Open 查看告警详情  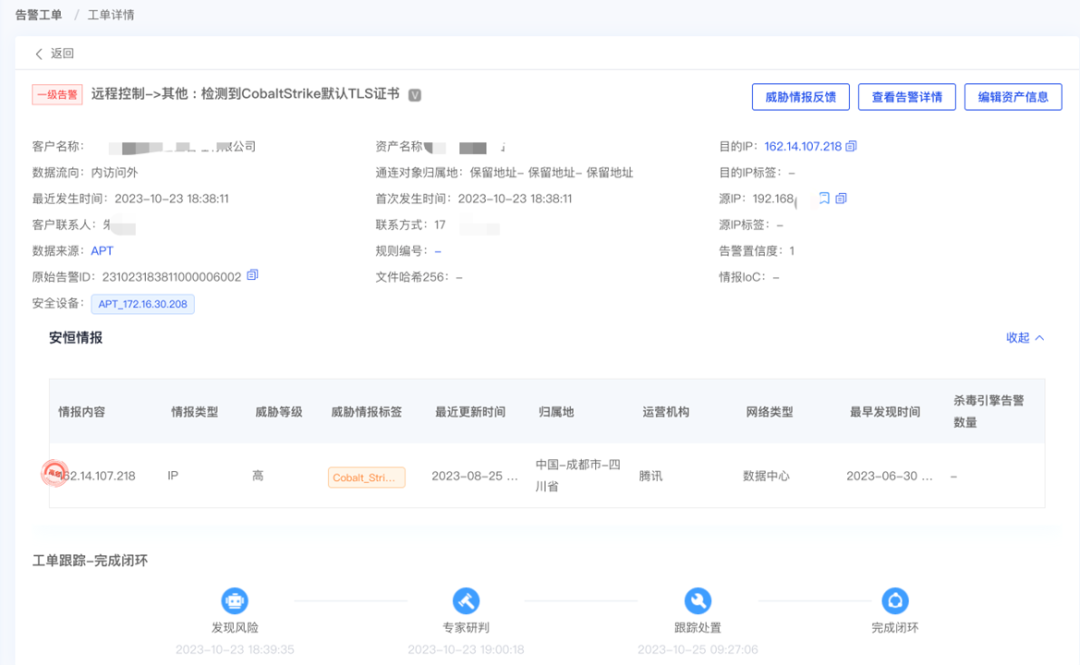[907, 97]
